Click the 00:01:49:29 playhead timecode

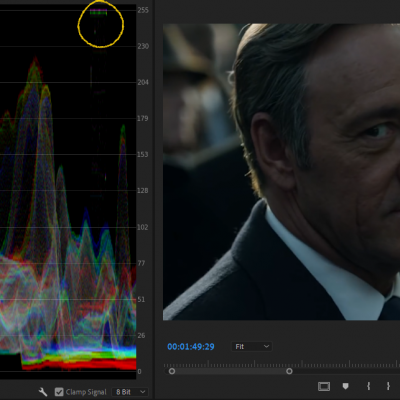point(191,347)
